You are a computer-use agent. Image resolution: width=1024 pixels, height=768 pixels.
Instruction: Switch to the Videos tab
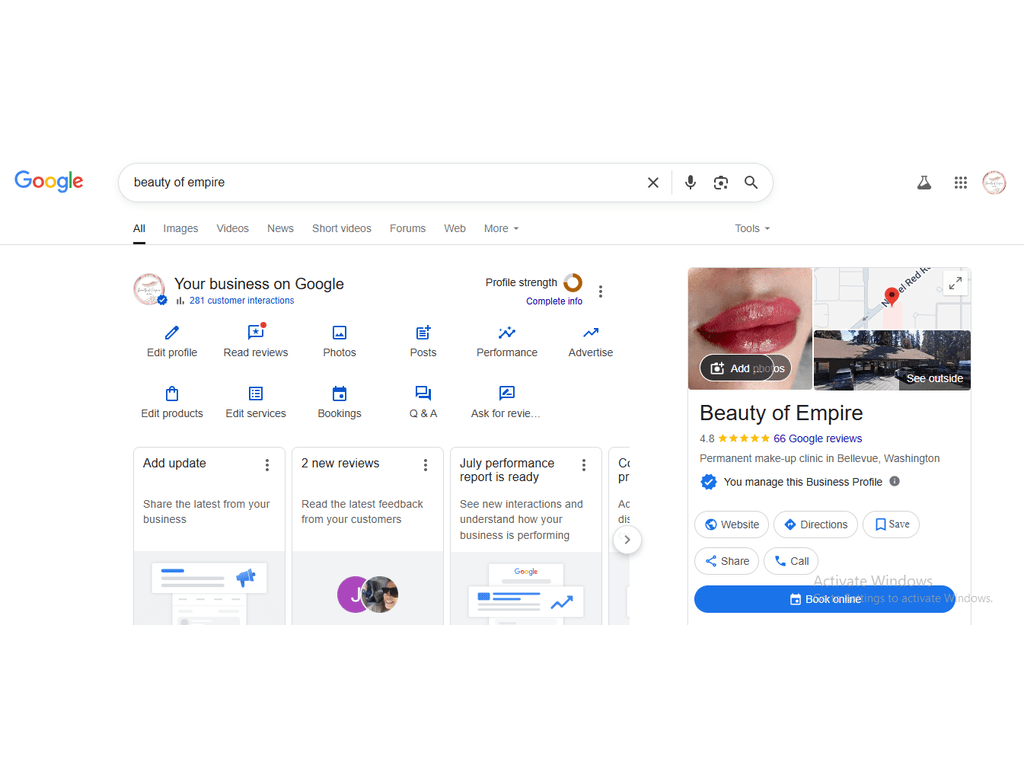(x=232, y=229)
